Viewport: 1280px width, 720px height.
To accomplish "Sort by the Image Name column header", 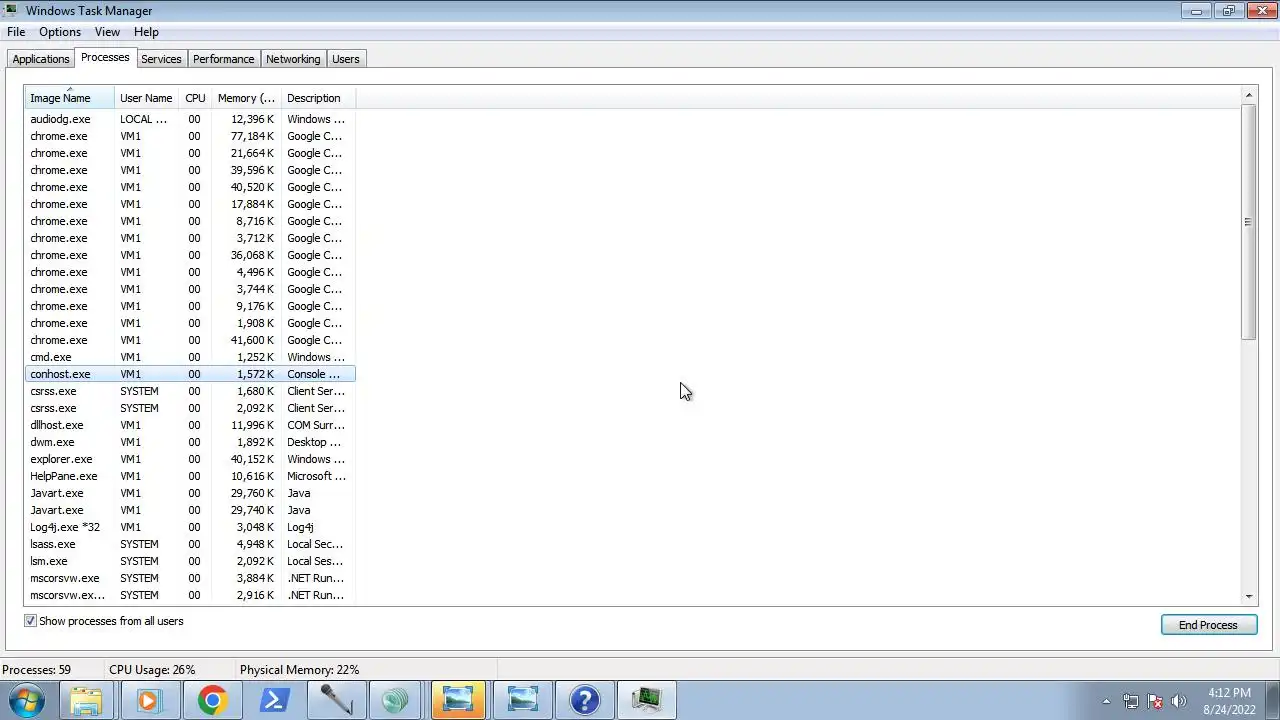I will coord(70,98).
